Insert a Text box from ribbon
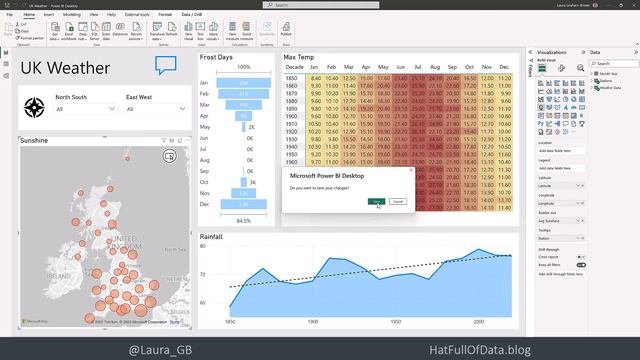 (200, 31)
